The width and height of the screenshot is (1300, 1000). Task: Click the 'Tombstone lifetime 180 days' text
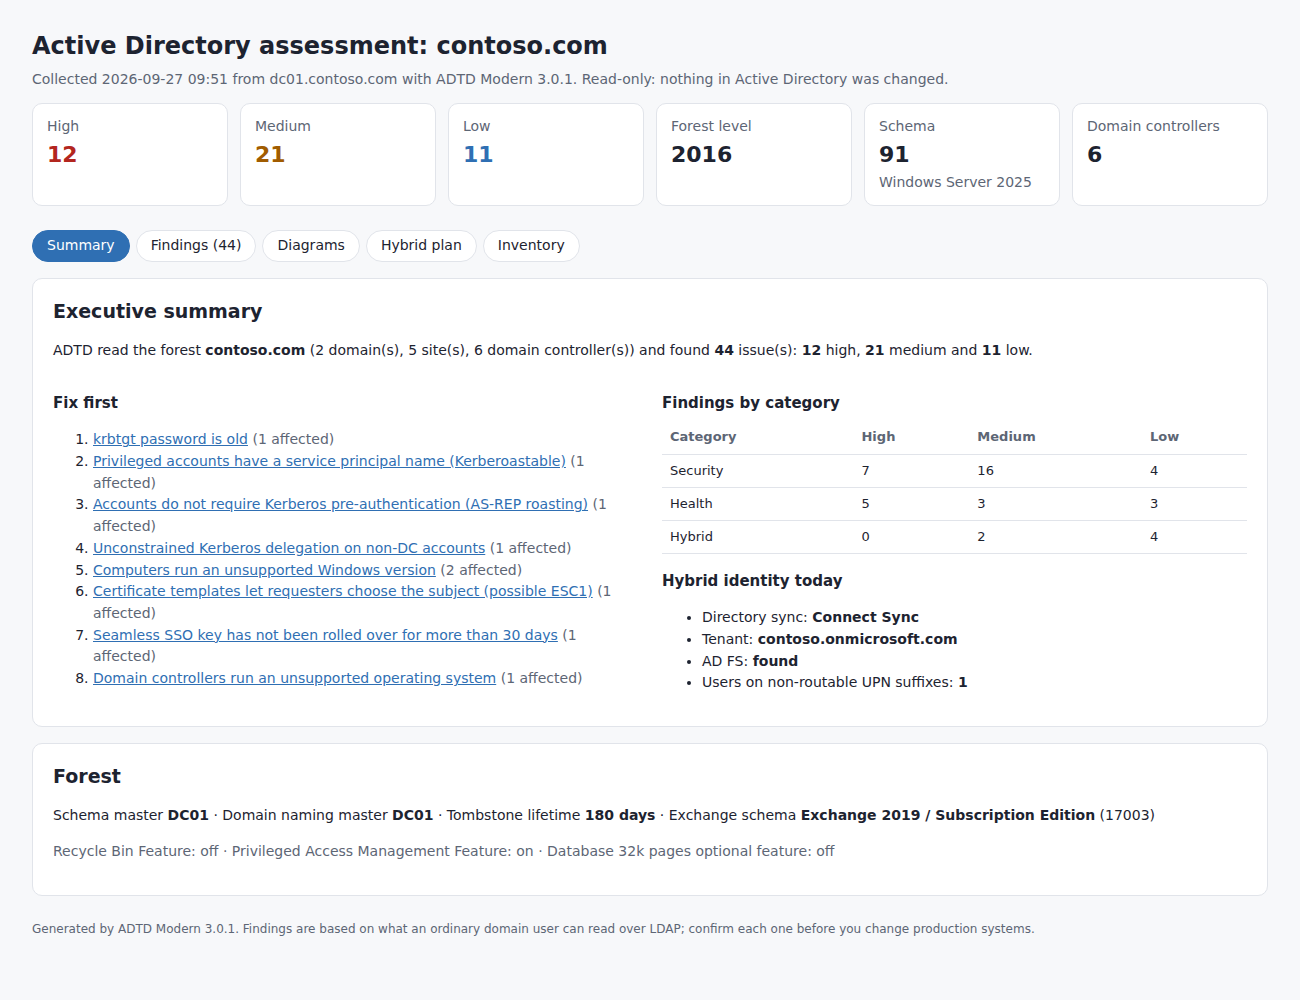[x=551, y=815]
